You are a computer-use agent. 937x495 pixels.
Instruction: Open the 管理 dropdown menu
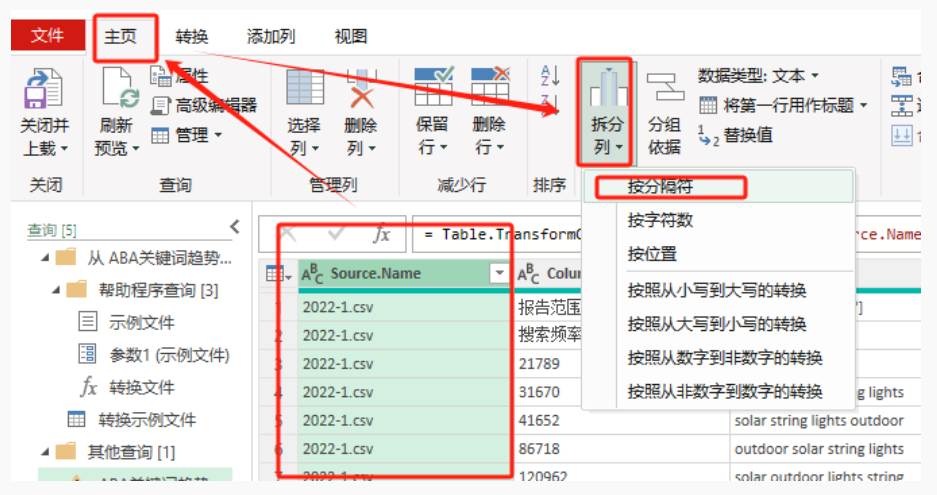click(186, 135)
